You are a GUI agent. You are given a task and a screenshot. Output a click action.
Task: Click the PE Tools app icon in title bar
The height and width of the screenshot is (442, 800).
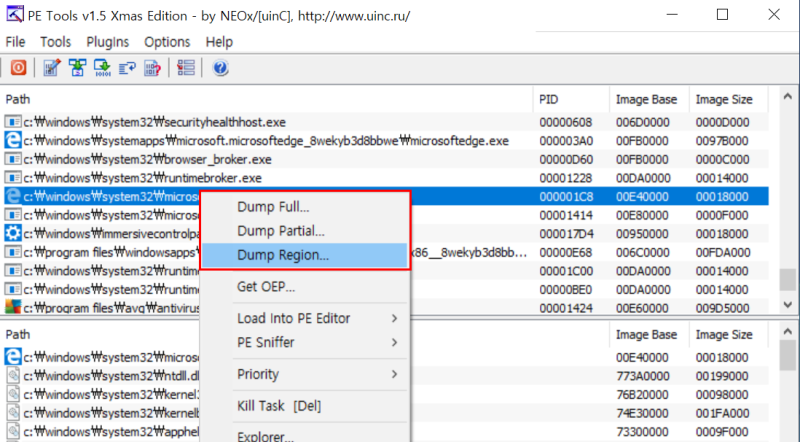[x=14, y=14]
